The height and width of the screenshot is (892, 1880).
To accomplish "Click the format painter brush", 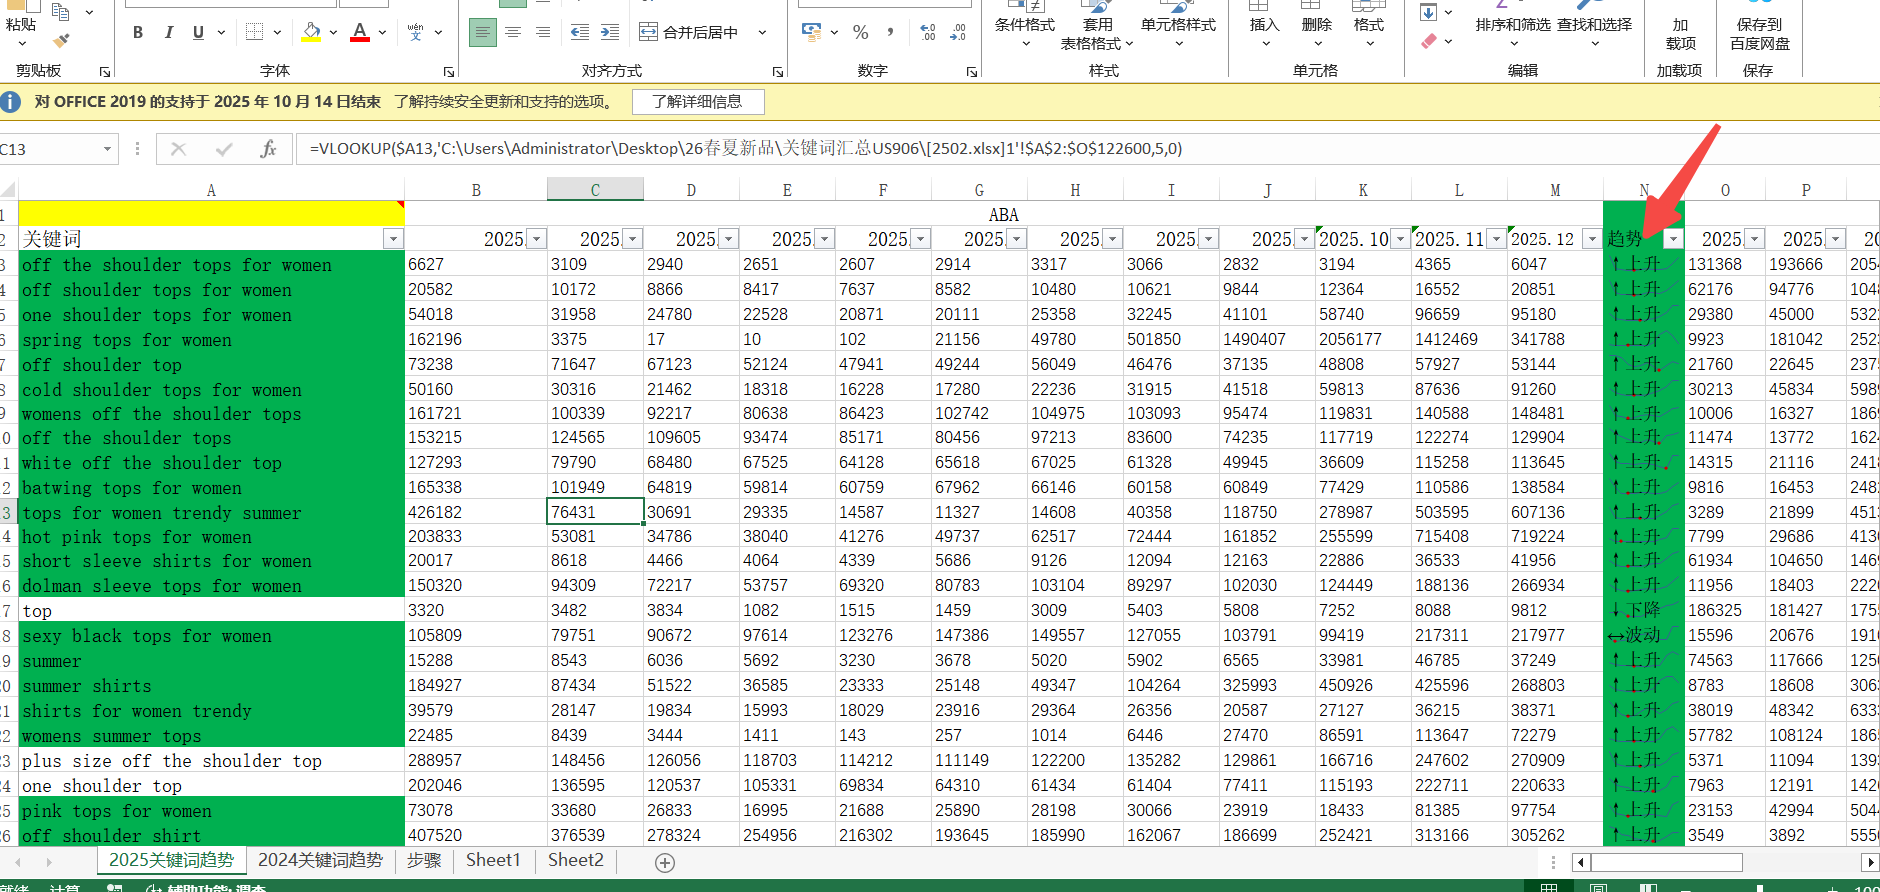I will [61, 41].
